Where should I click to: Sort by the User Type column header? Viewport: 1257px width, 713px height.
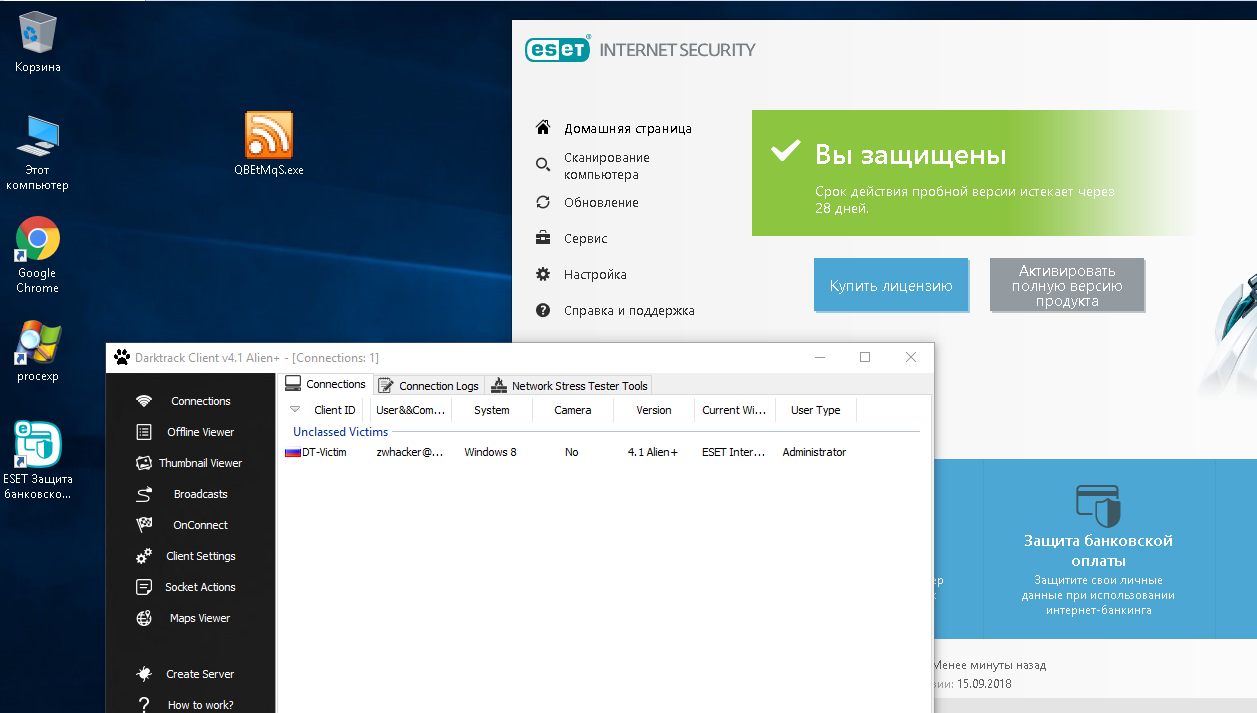tap(816, 410)
